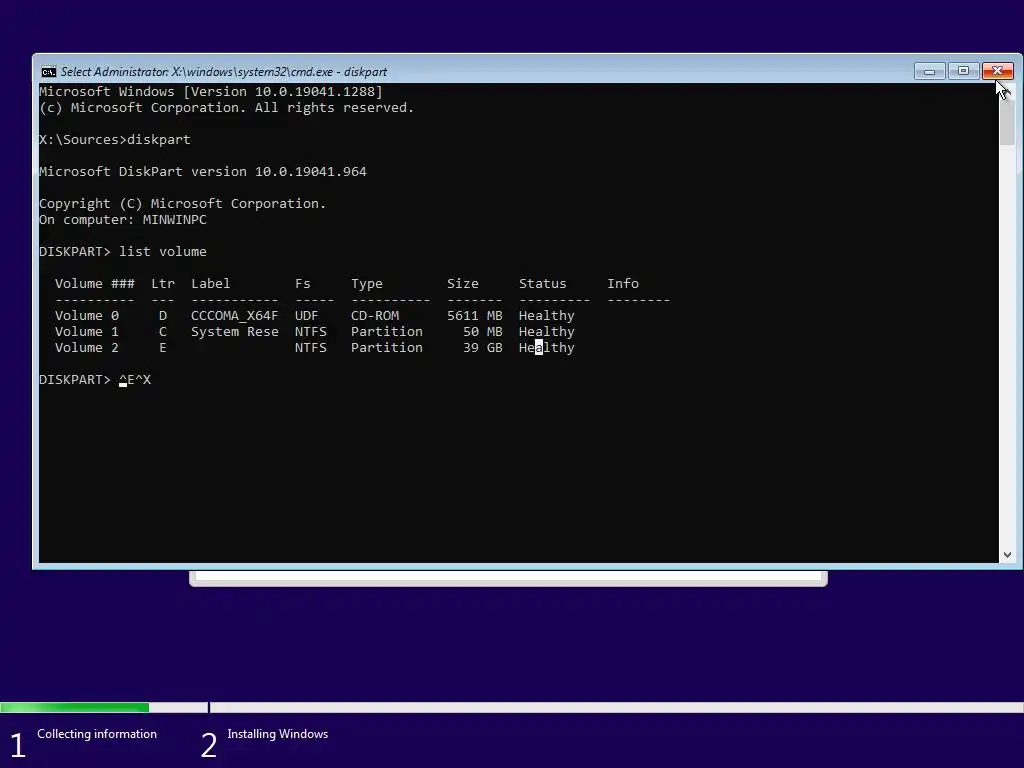Click the 'Volume ###' column header

[95, 283]
